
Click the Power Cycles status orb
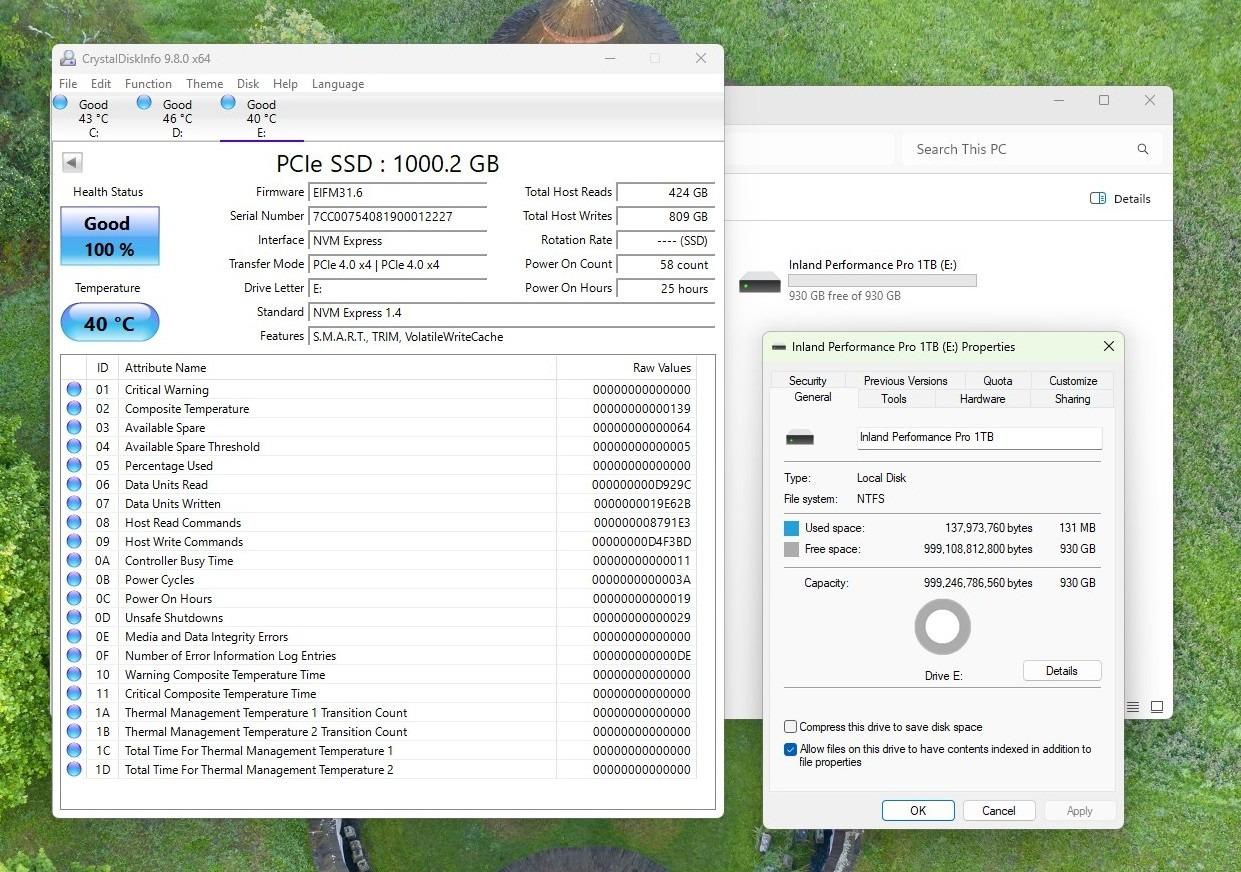pyautogui.click(x=74, y=580)
